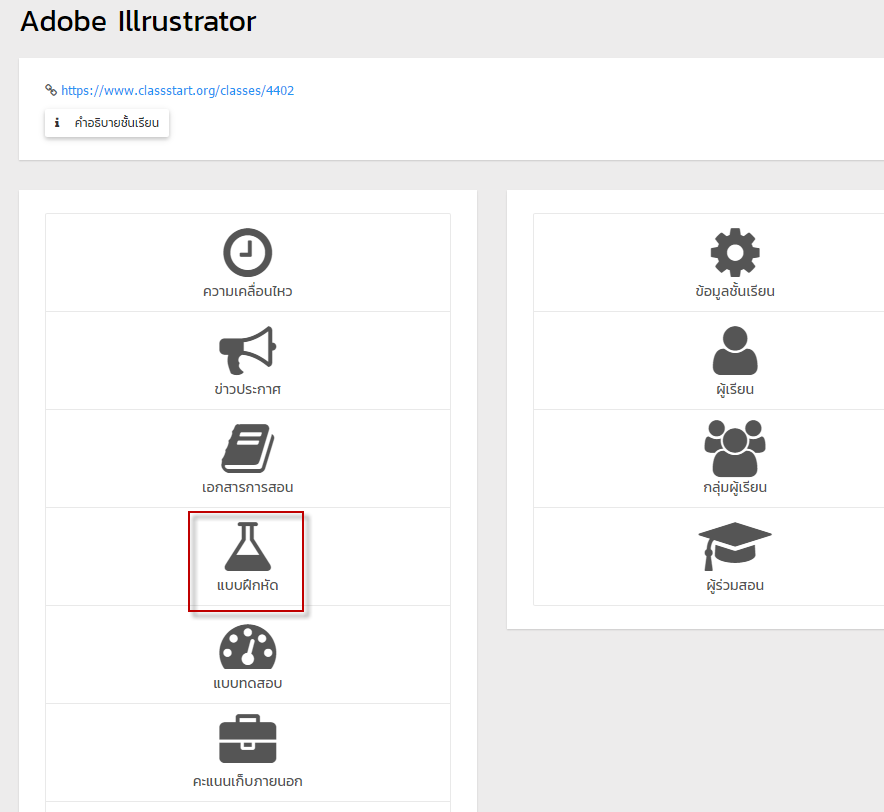Viewport: 884px width, 812px height.
Task: Select the ข้อมูลชั้นเรียน text label
Action: 735,291
